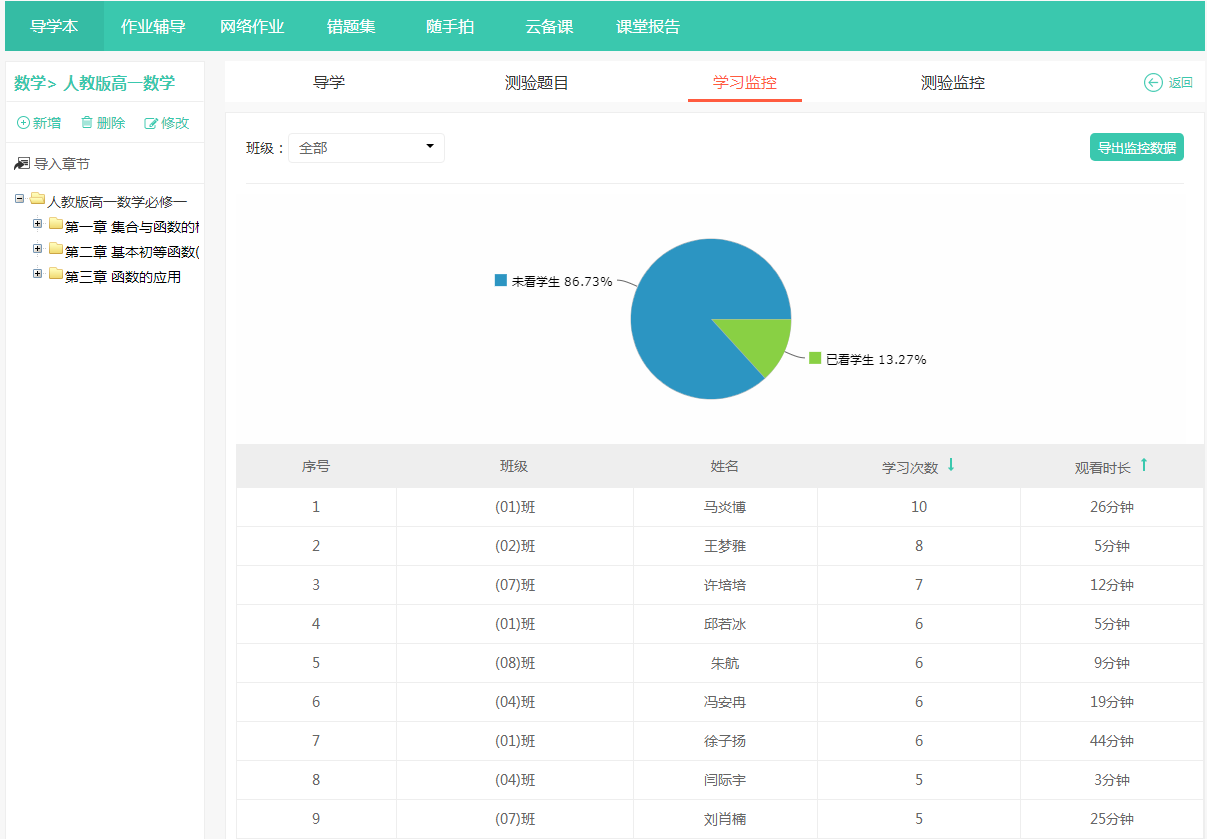Click the green 已看学生 legend swatch
1207x839 pixels.
815,358
